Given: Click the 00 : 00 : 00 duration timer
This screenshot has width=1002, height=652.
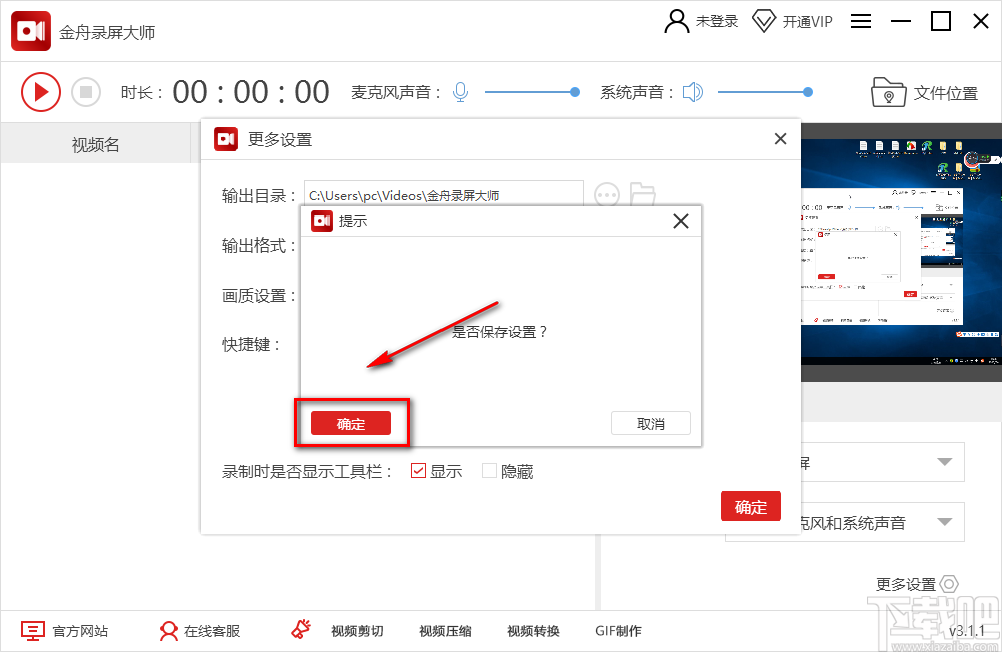Looking at the screenshot, I should (x=251, y=92).
